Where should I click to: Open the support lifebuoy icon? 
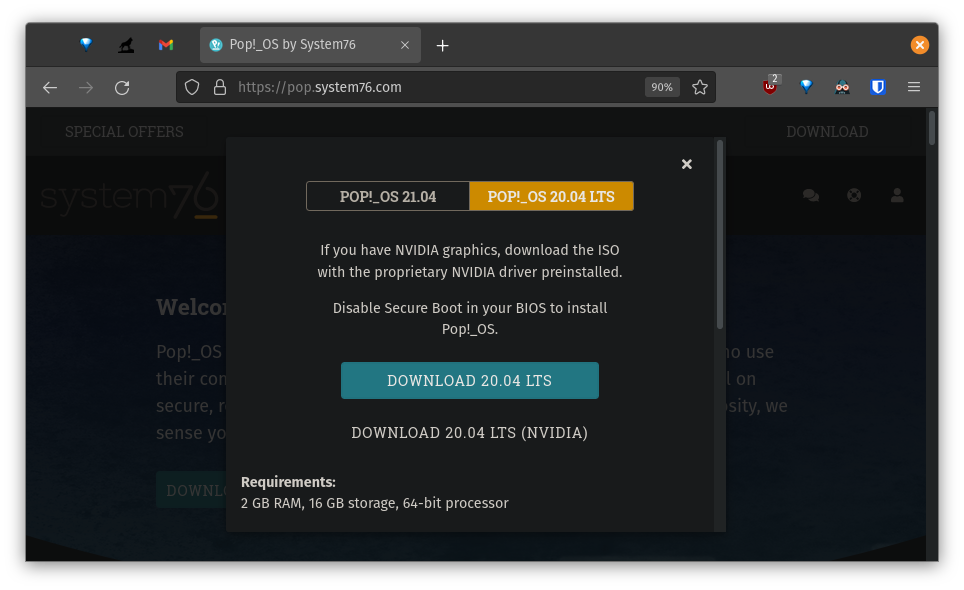(854, 195)
